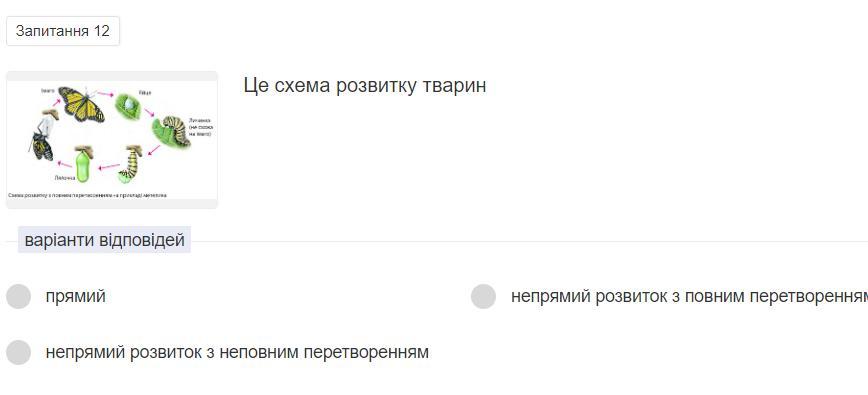Click the "Яйце" label near the leaf
The width and height of the screenshot is (868, 395).
pos(145,92)
